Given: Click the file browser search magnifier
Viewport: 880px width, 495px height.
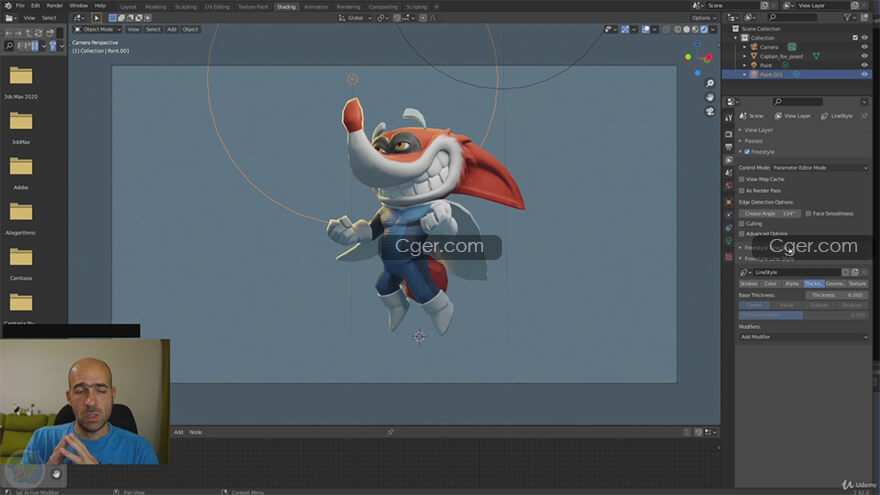Looking at the screenshot, I should (x=9, y=46).
